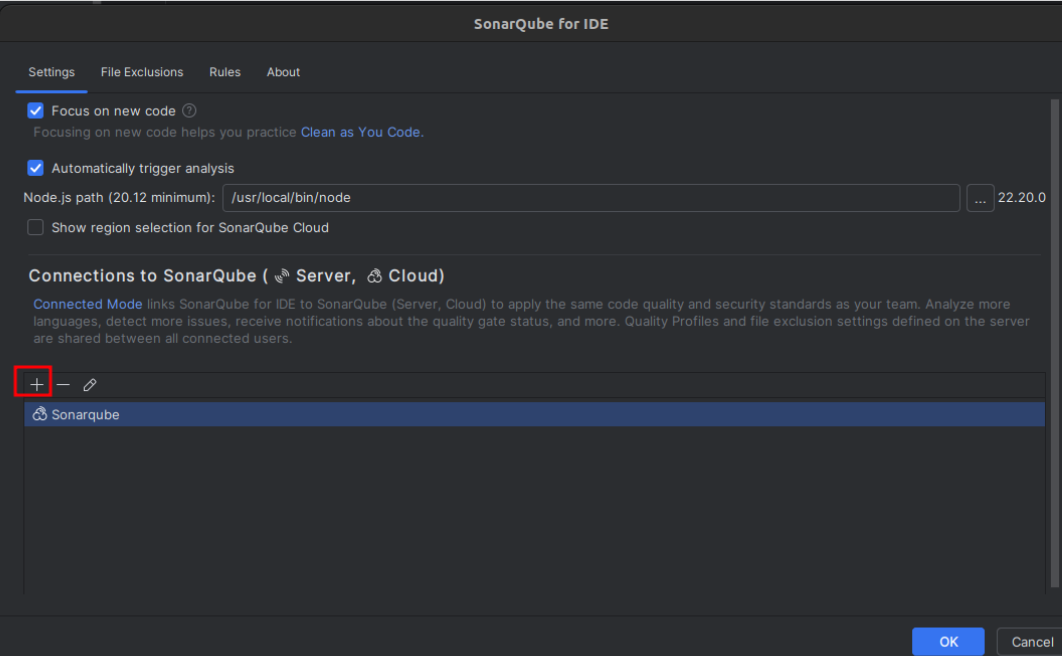Select the Settings tab
1062x656 pixels.
51,72
